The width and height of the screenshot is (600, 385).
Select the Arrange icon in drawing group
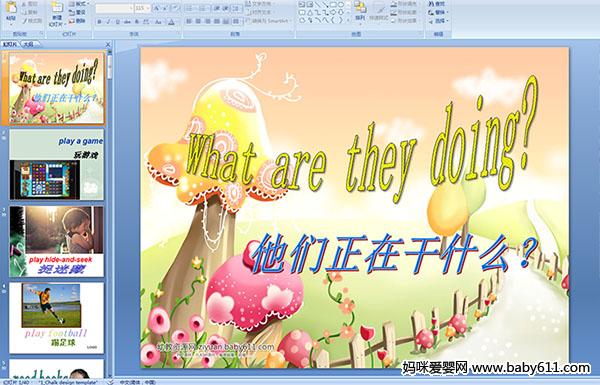point(360,11)
